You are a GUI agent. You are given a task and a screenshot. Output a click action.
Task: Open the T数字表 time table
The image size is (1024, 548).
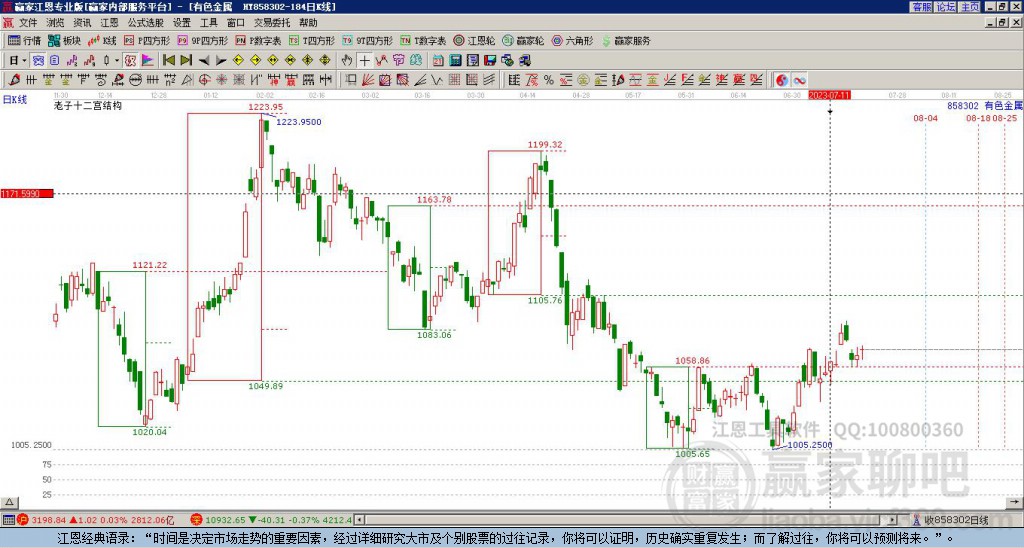pyautogui.click(x=423, y=40)
